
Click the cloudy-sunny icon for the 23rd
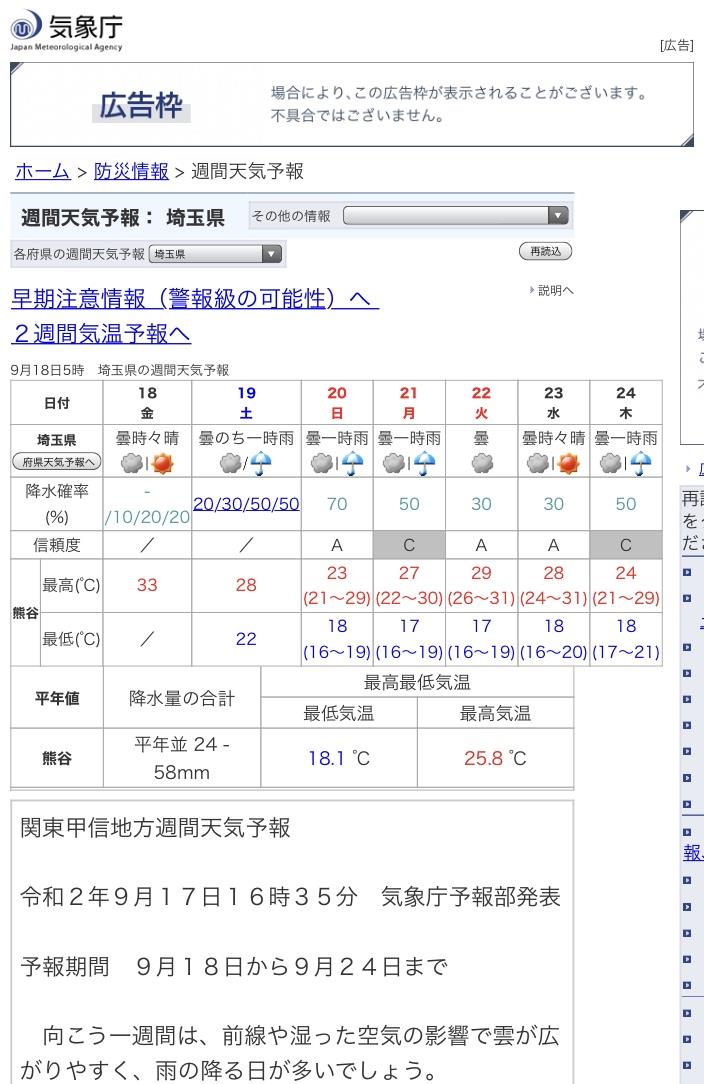[x=553, y=463]
